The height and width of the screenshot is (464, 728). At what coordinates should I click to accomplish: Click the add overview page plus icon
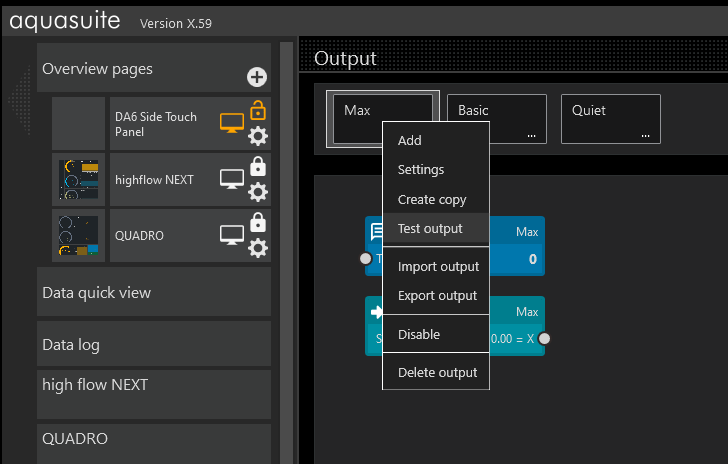pos(257,77)
